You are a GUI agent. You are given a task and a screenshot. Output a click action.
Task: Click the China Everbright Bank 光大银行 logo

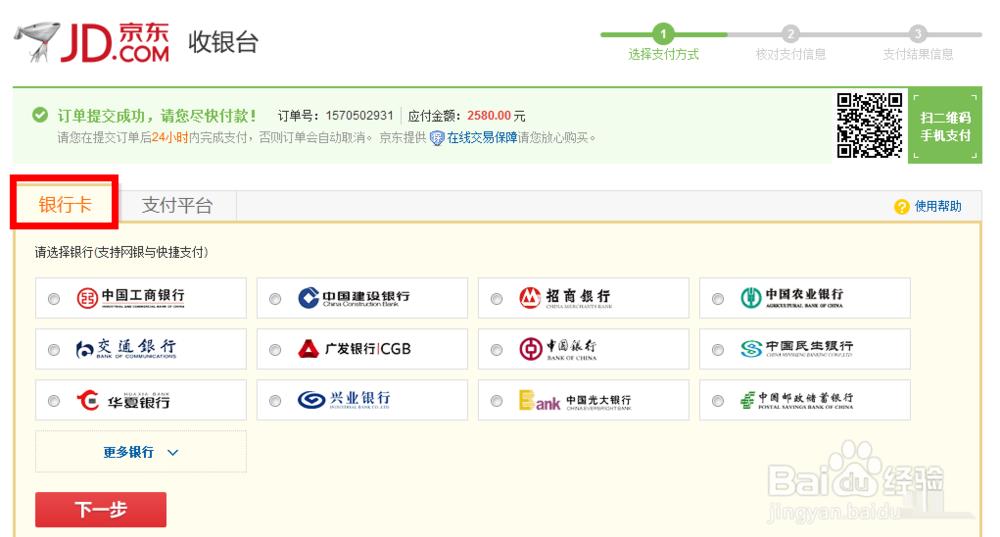click(575, 401)
